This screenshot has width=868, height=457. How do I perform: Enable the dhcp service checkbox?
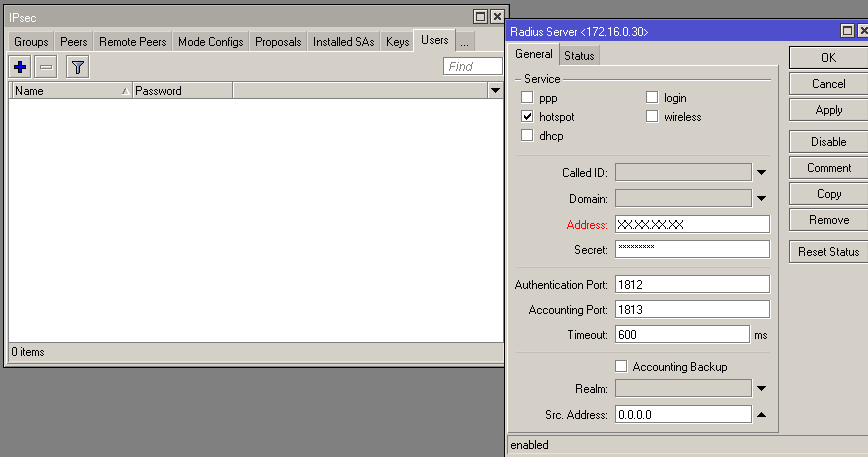(527, 136)
